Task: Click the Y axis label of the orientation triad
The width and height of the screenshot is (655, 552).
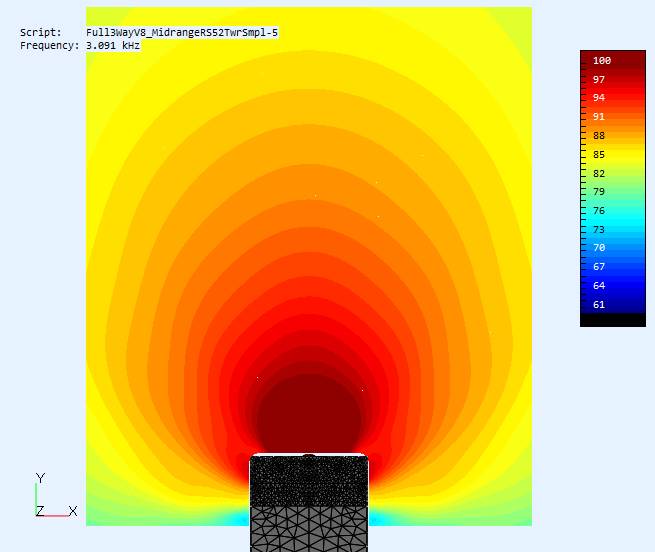Action: [x=40, y=478]
